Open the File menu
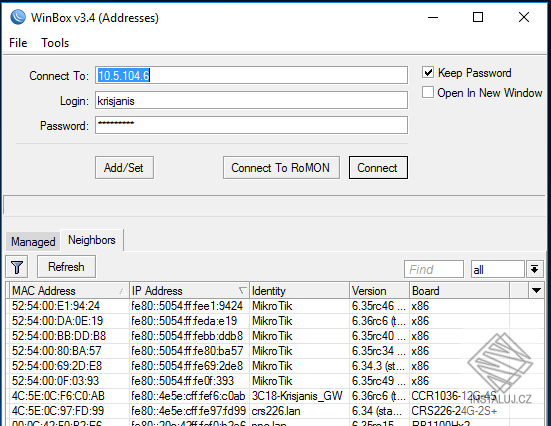This screenshot has height=426, width=551. coord(18,43)
